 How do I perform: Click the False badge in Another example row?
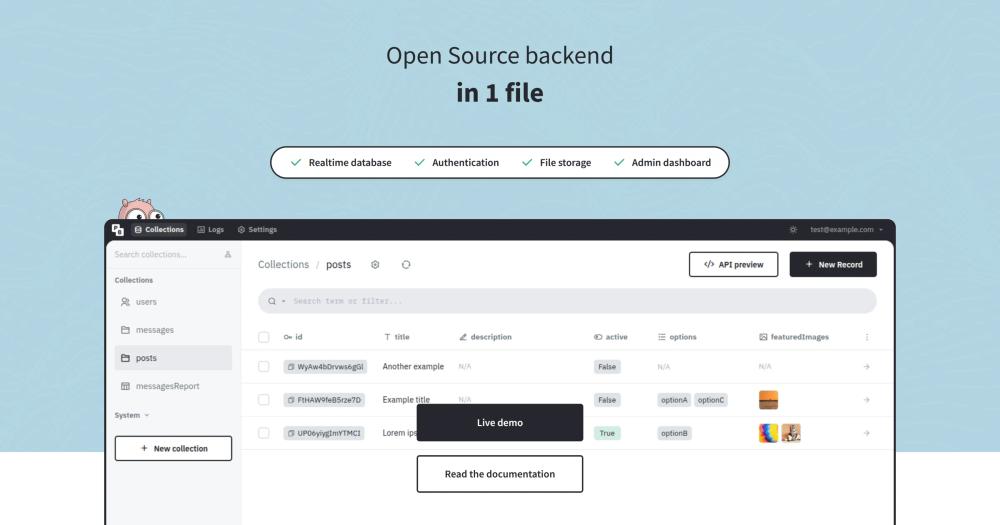(x=607, y=367)
